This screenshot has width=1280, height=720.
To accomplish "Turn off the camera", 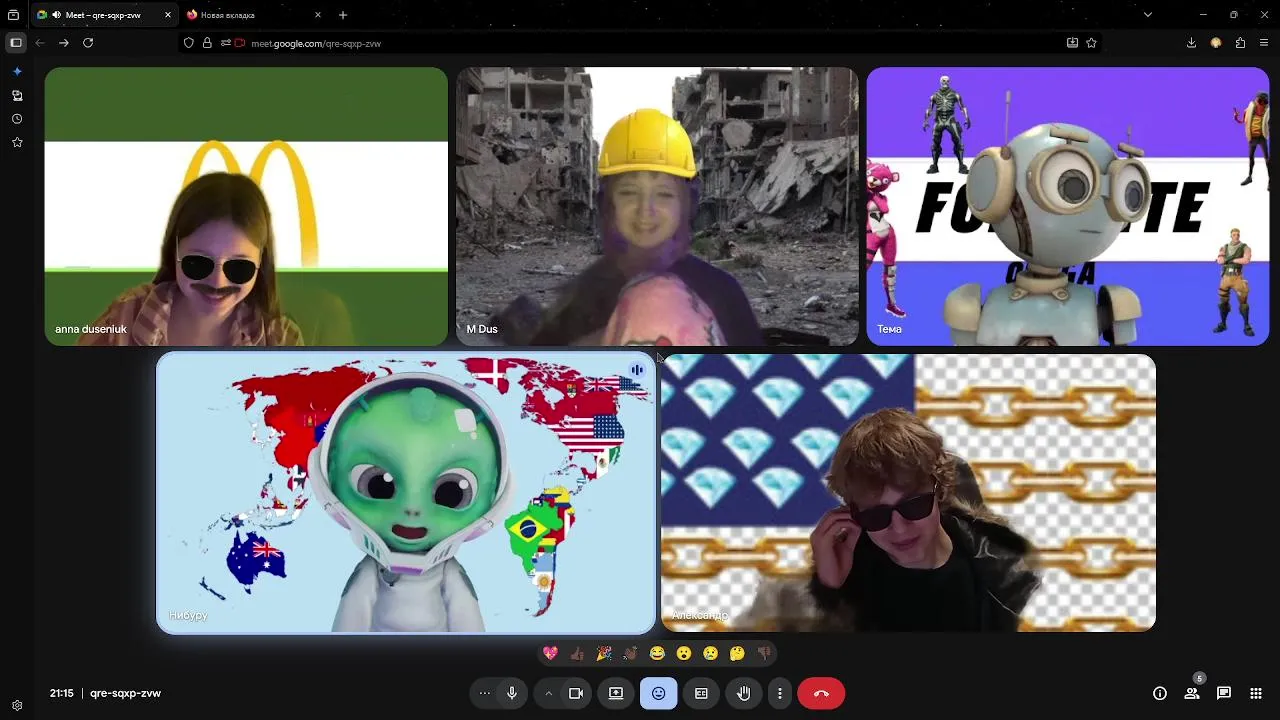I will (x=576, y=693).
